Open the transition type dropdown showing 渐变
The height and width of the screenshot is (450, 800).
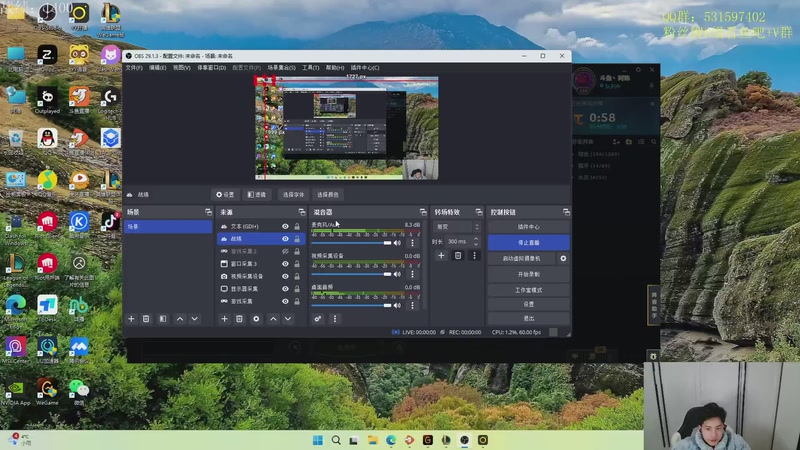(x=457, y=227)
